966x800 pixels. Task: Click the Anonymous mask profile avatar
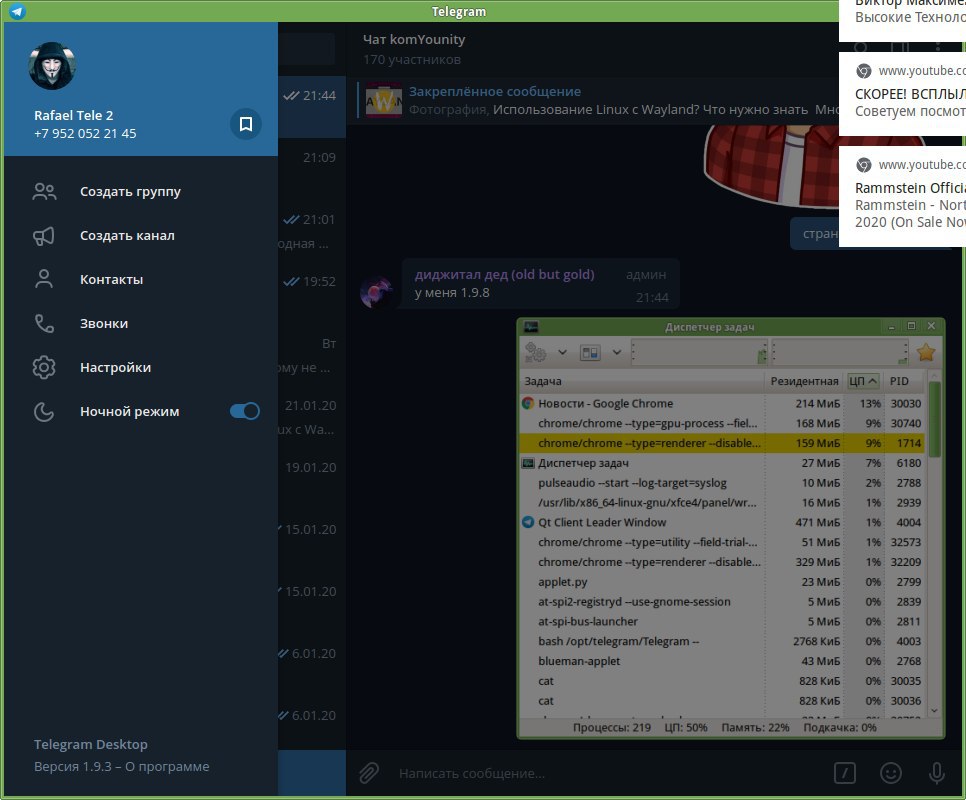[52, 66]
